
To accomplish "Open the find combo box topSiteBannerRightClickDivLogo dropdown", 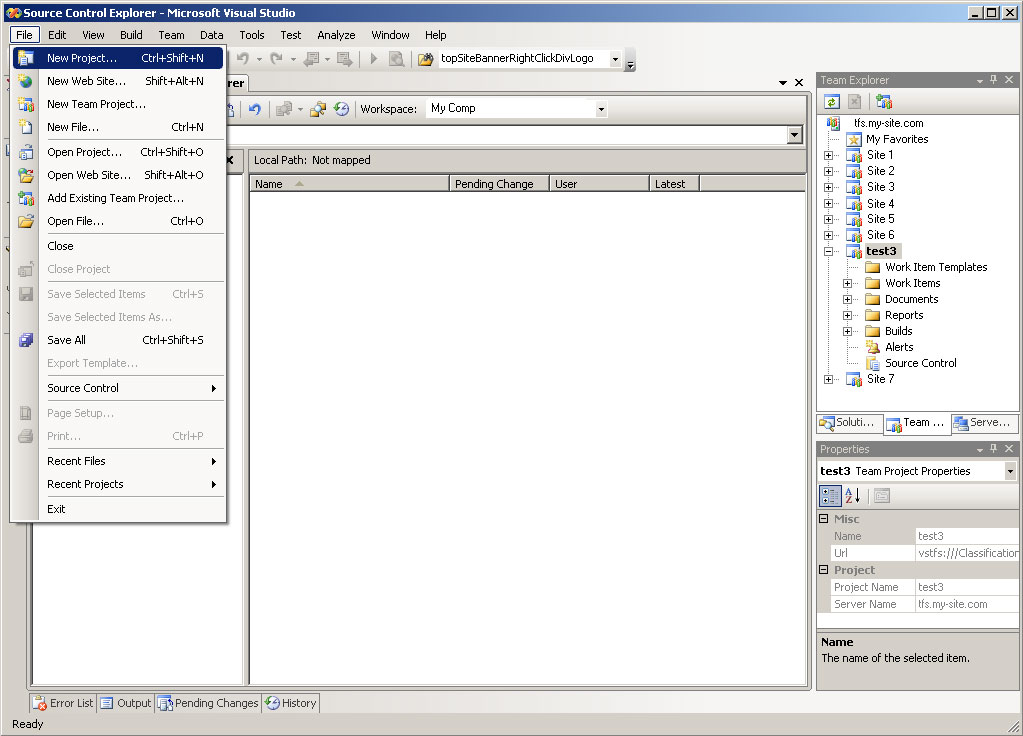I will (x=615, y=59).
